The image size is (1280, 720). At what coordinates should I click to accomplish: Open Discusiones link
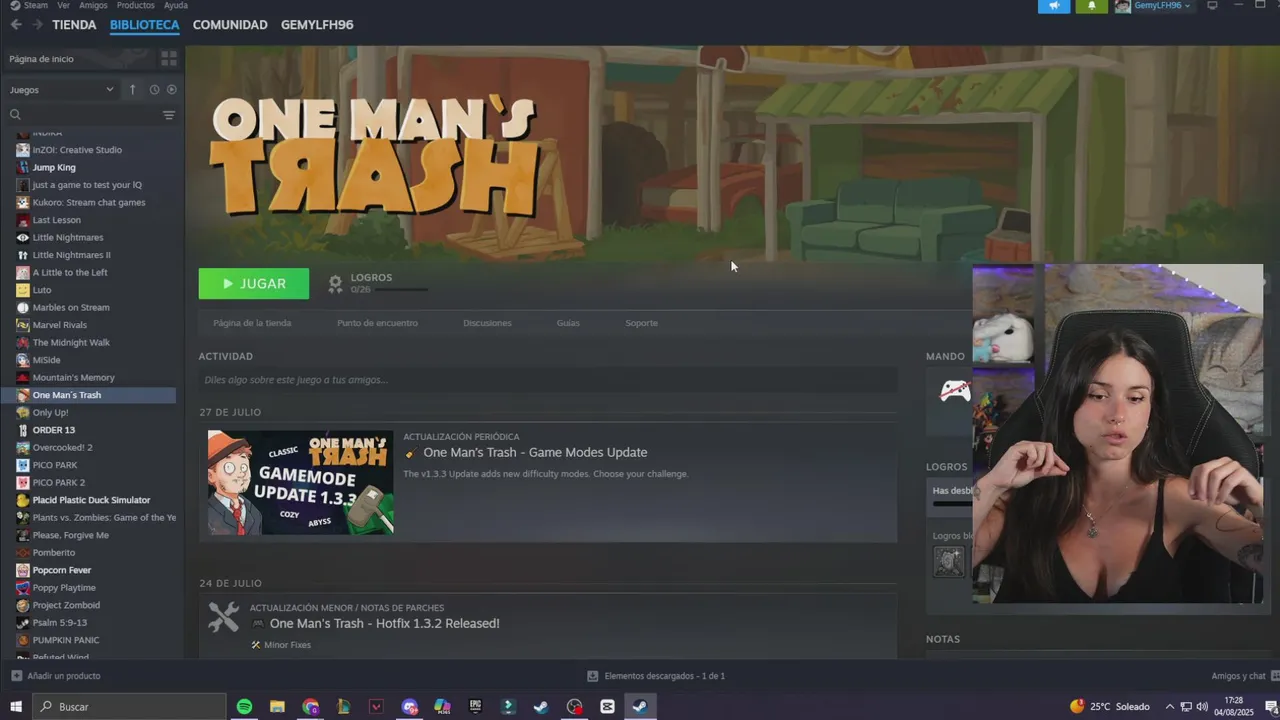(487, 323)
